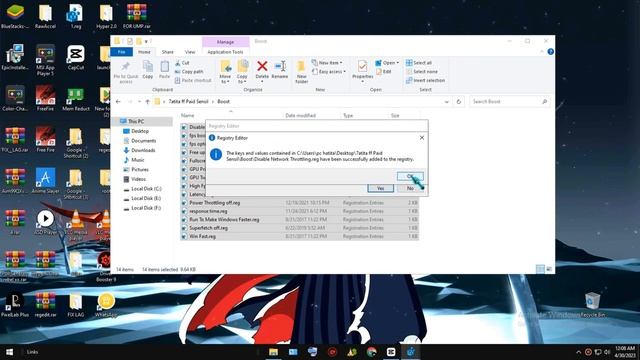640x360 pixels.
Task: Open the File menu tab
Action: point(122,52)
